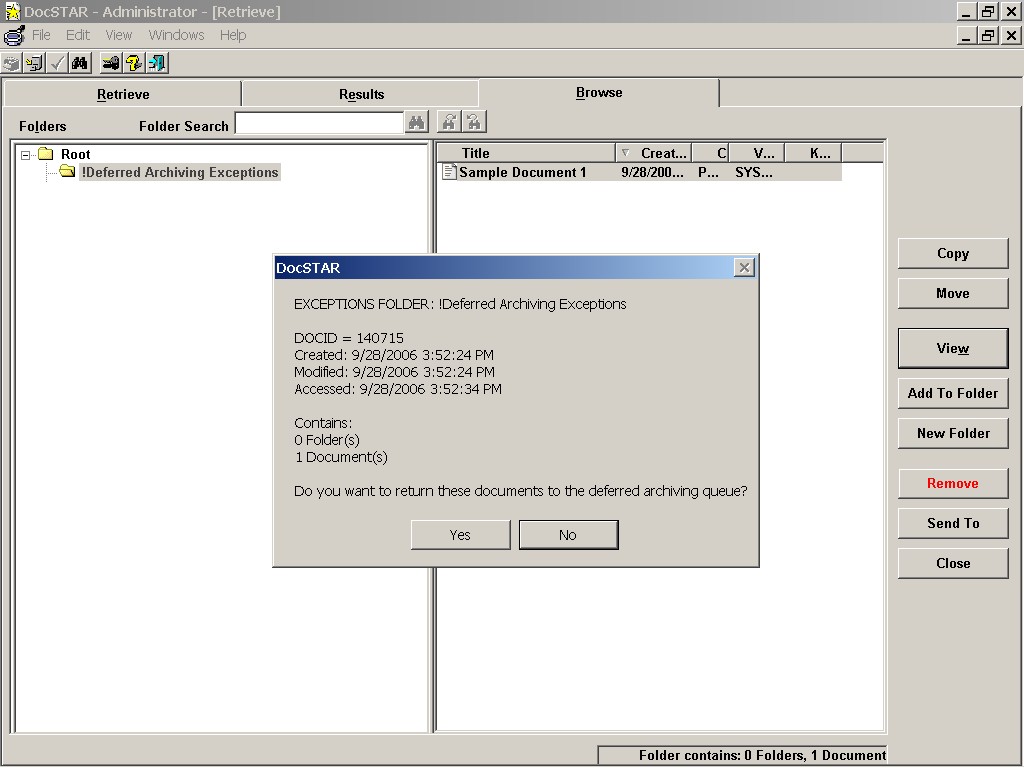Click the Folders label above the tree
The width and height of the screenshot is (1024, 768).
tap(42, 126)
